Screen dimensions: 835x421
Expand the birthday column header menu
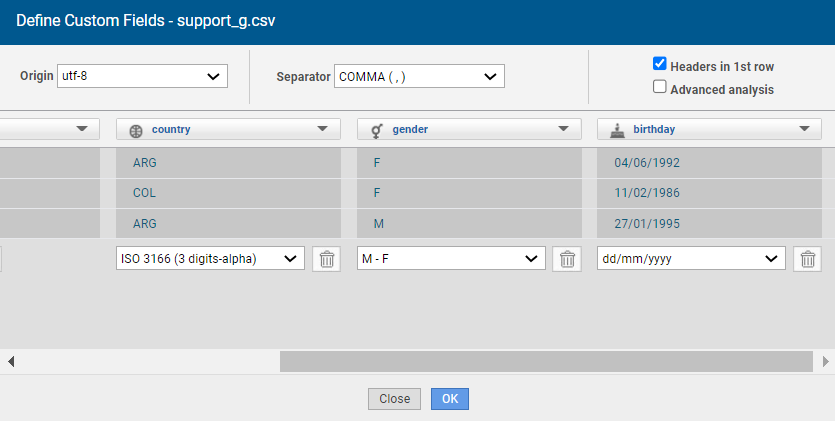click(x=804, y=129)
